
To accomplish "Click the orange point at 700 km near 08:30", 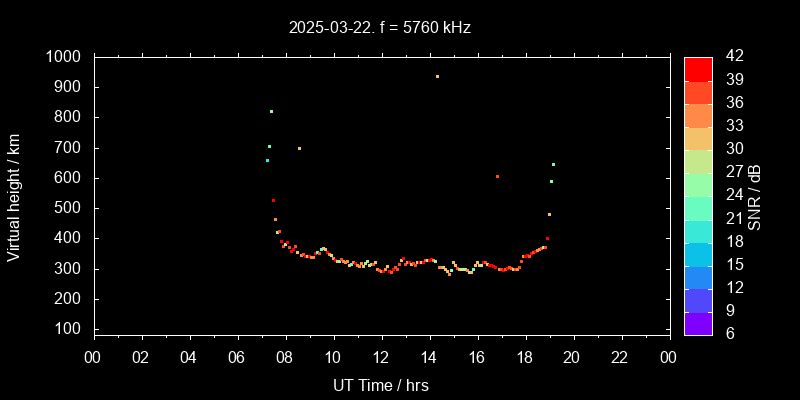I will (x=299, y=148).
